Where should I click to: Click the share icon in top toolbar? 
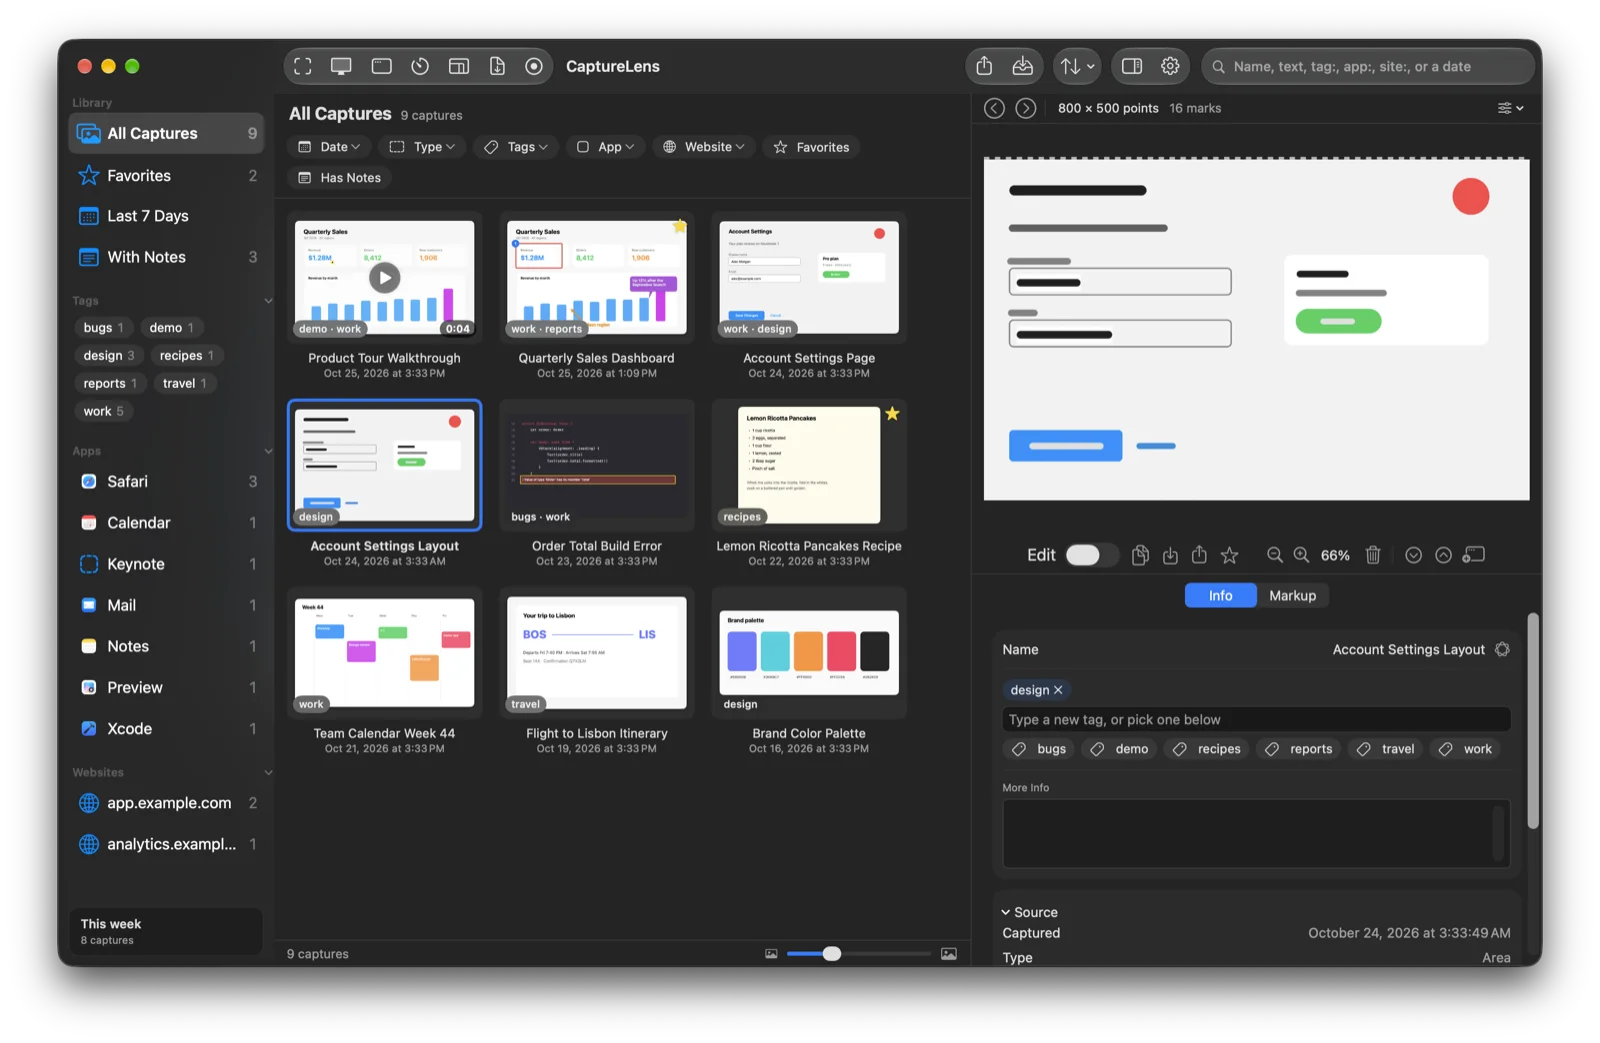coord(984,66)
